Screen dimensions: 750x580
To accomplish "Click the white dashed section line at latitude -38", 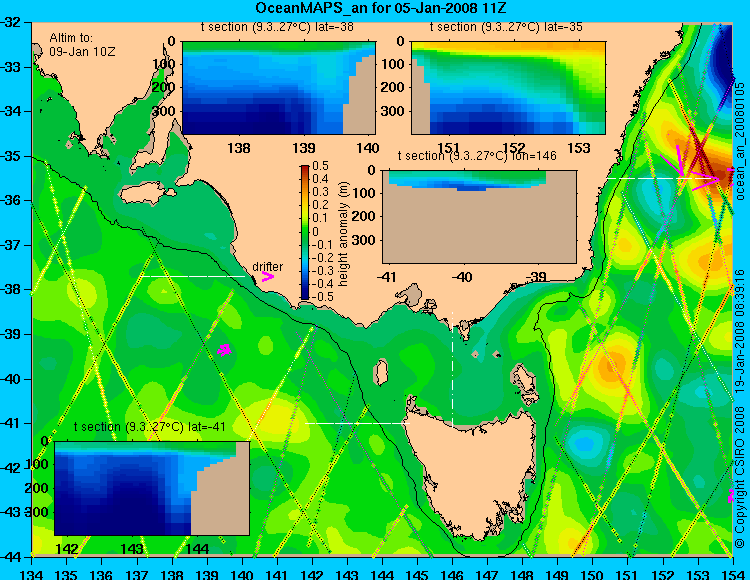I will point(192,276).
